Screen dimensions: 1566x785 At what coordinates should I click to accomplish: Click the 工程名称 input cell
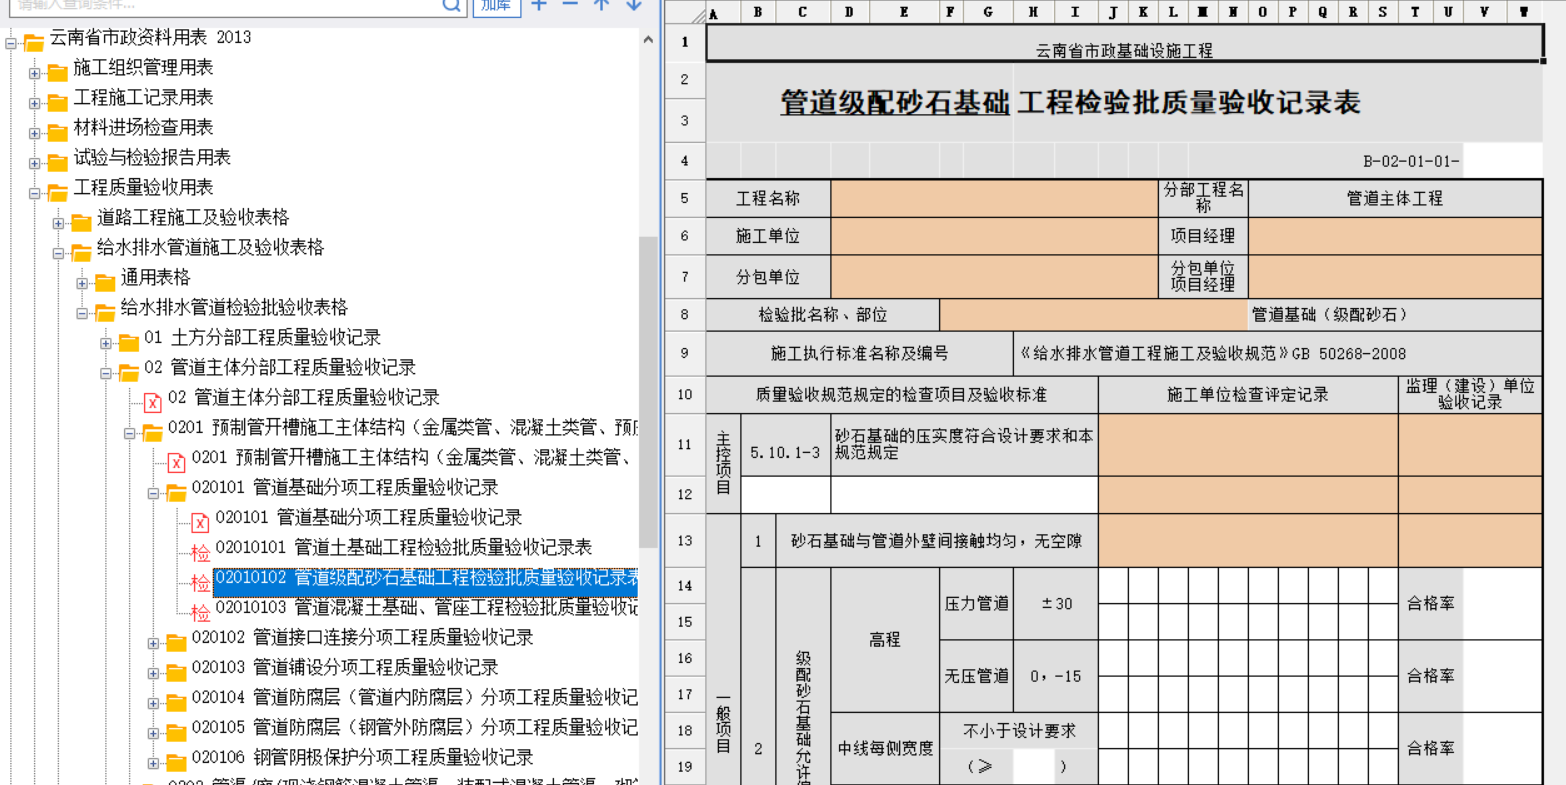(993, 198)
